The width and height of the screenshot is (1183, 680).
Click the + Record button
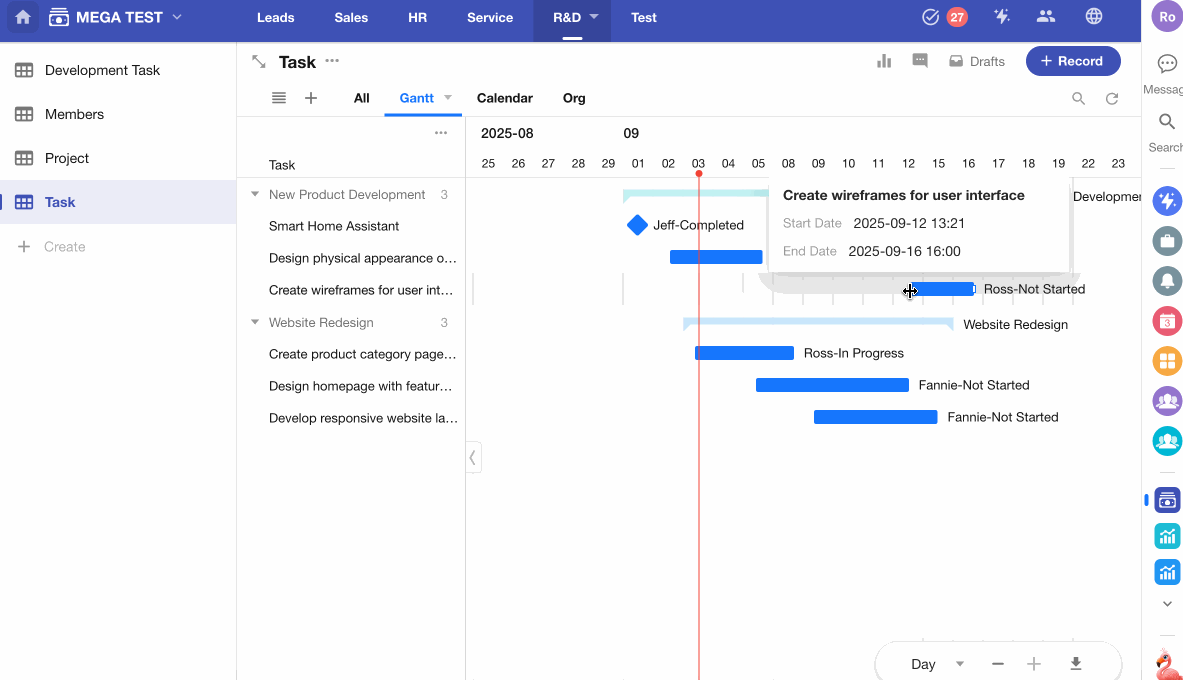click(1072, 61)
